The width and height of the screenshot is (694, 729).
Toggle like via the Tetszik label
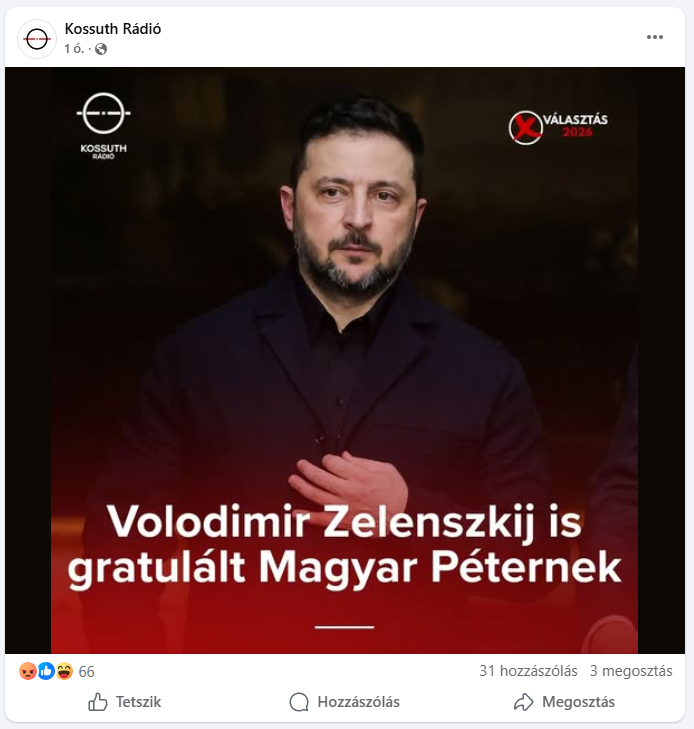click(138, 702)
